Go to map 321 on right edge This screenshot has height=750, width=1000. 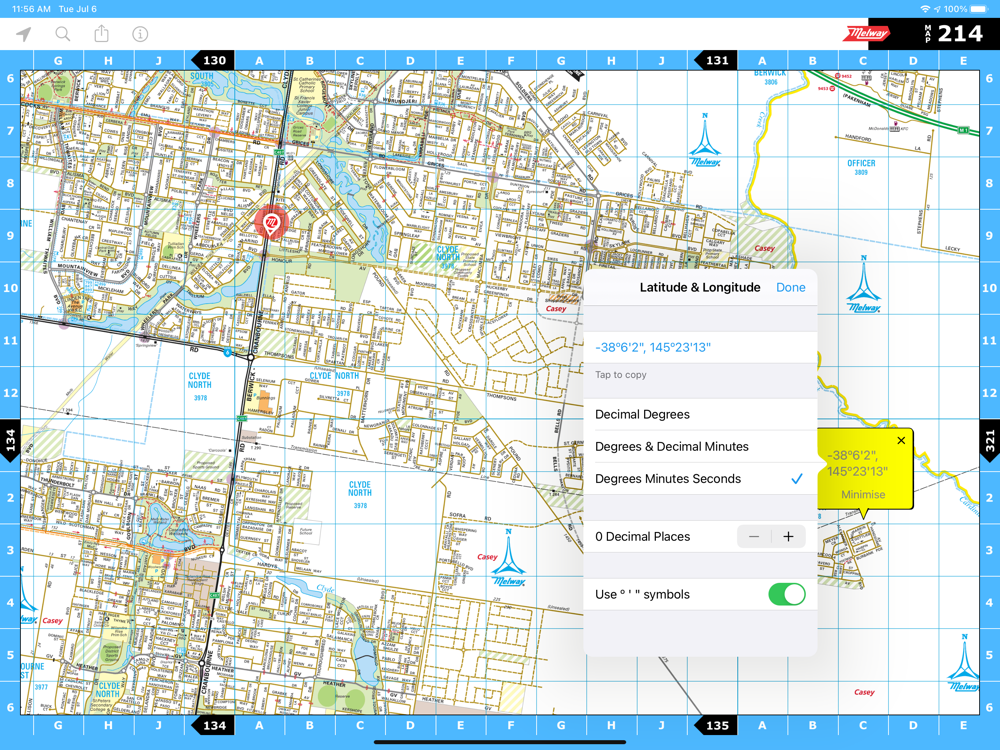coord(990,441)
